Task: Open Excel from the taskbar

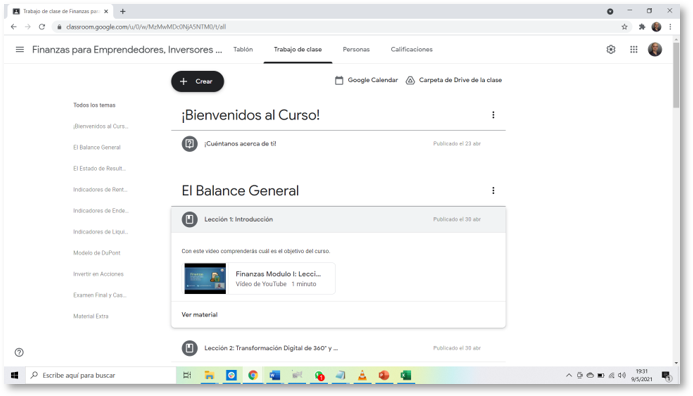Action: tap(405, 375)
